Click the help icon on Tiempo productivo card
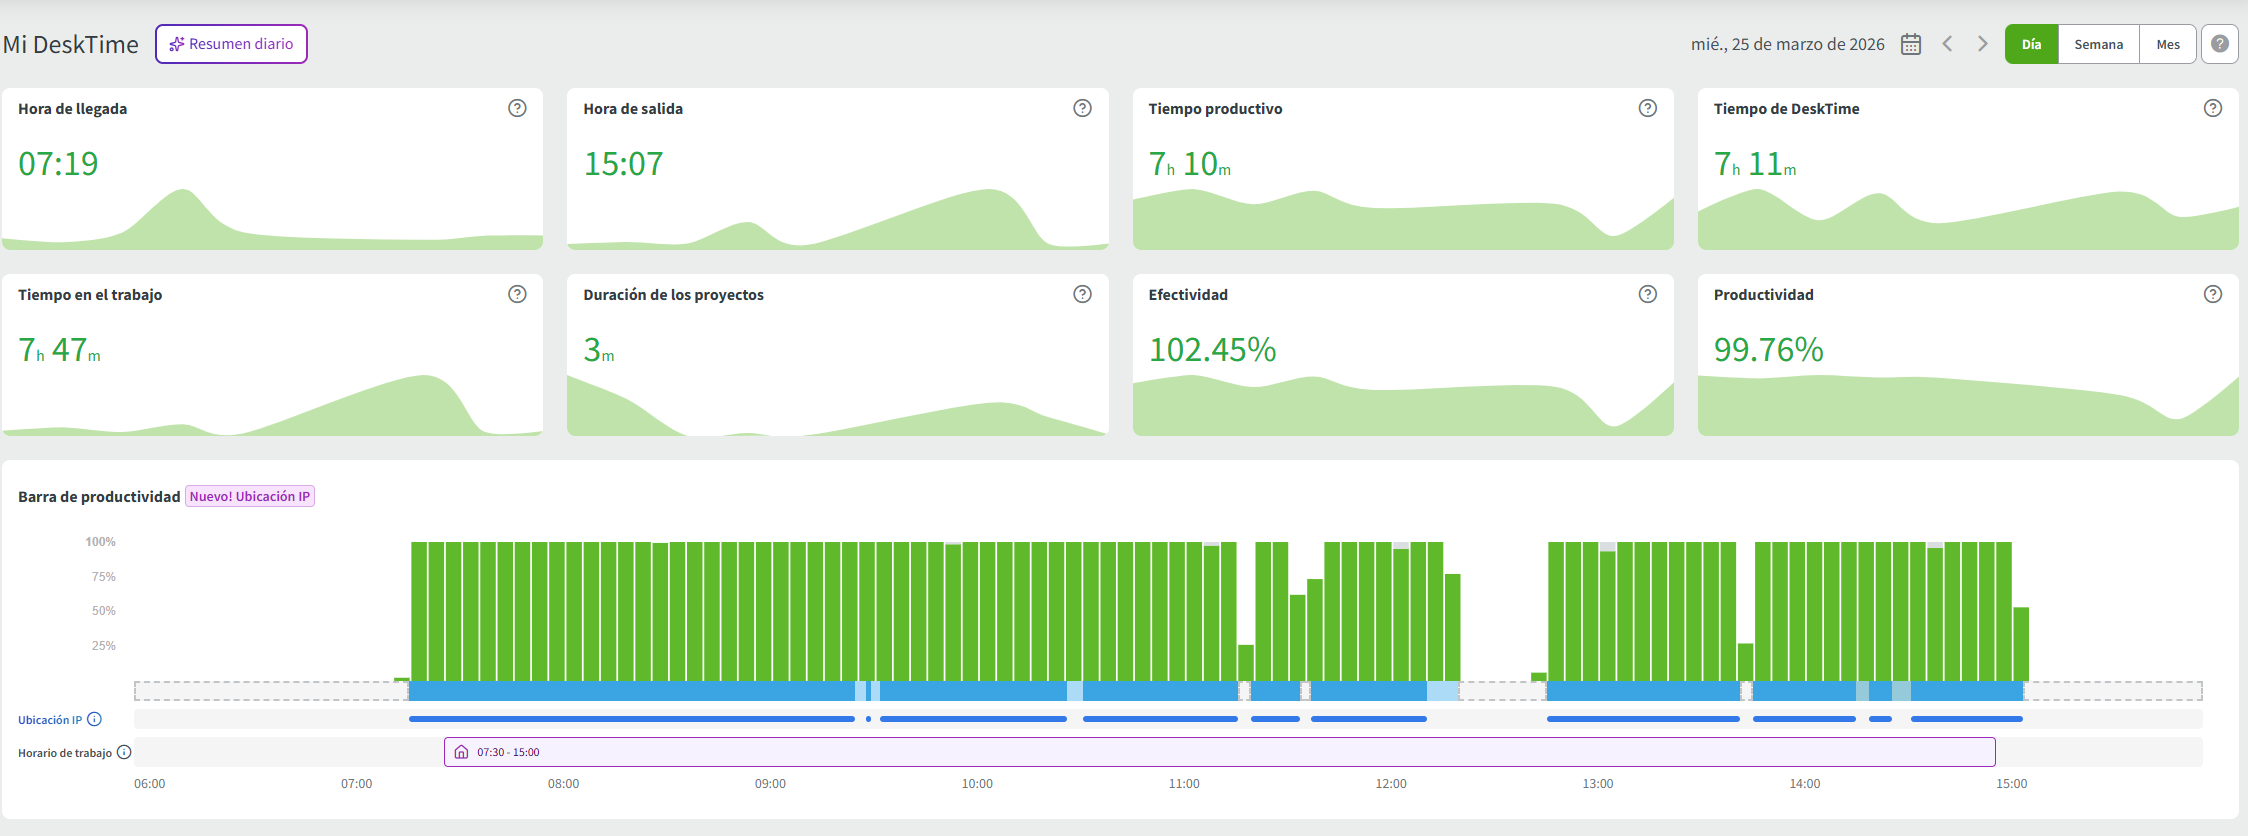The height and width of the screenshot is (836, 2248). click(x=1647, y=108)
